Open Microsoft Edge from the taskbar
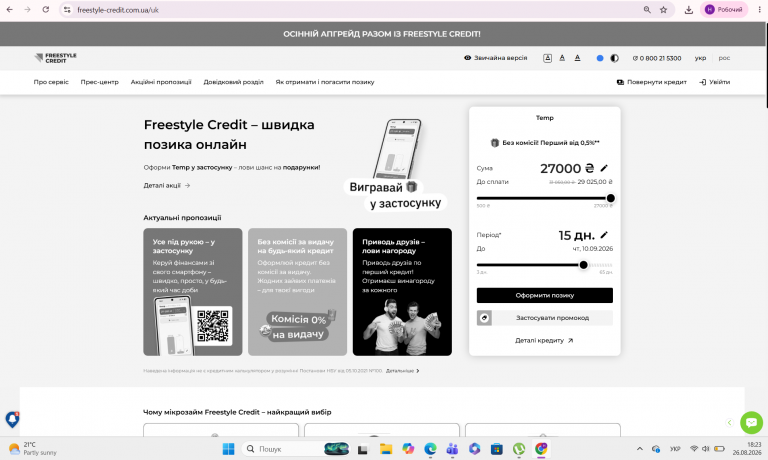The width and height of the screenshot is (768, 460). [430, 449]
